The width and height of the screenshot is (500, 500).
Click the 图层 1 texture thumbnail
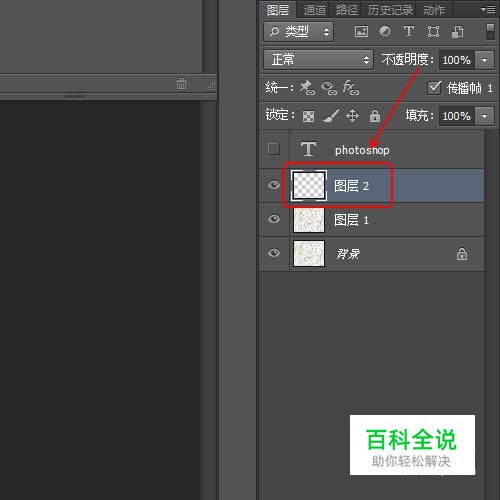pos(309,220)
